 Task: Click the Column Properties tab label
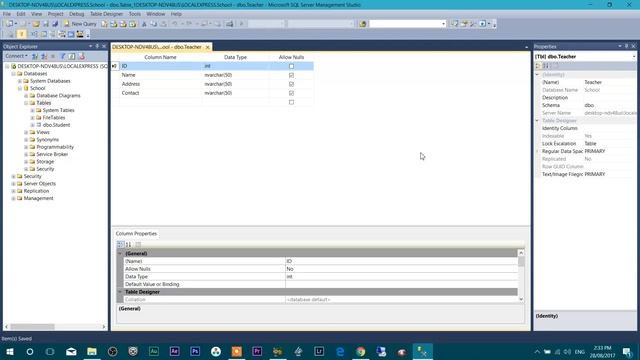pyautogui.click(x=136, y=233)
